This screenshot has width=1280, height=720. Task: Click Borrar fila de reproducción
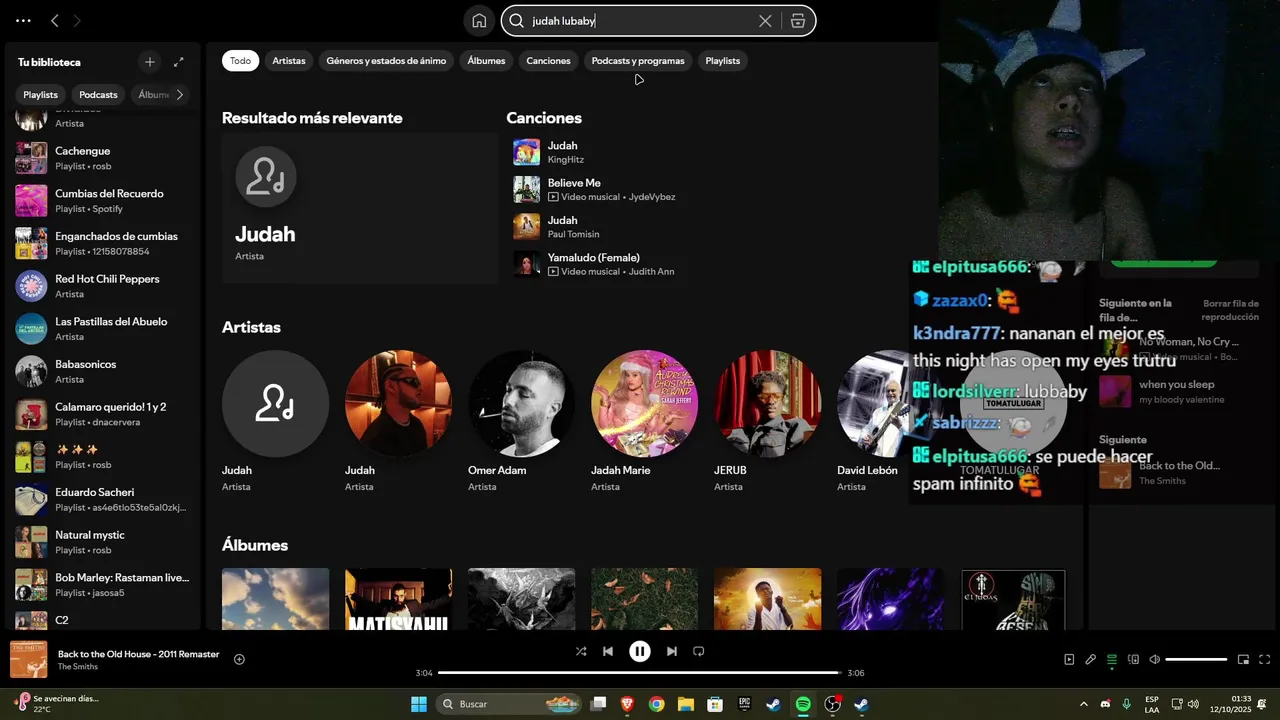pos(1230,310)
